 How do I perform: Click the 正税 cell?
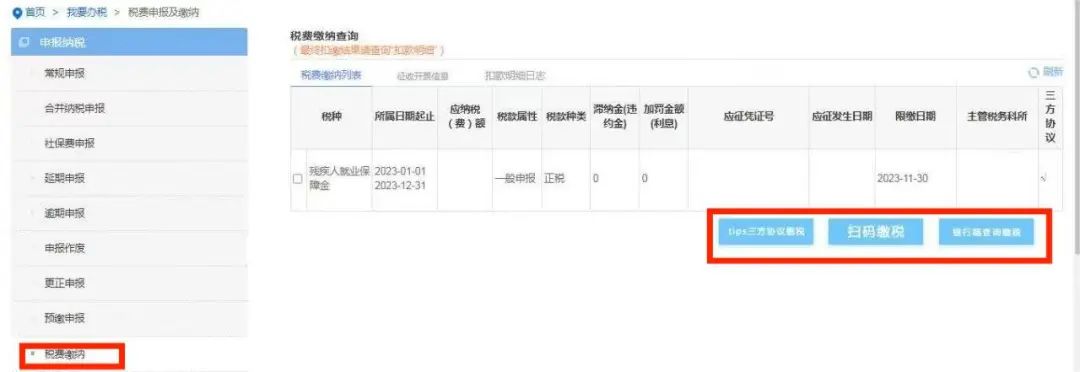[565, 180]
